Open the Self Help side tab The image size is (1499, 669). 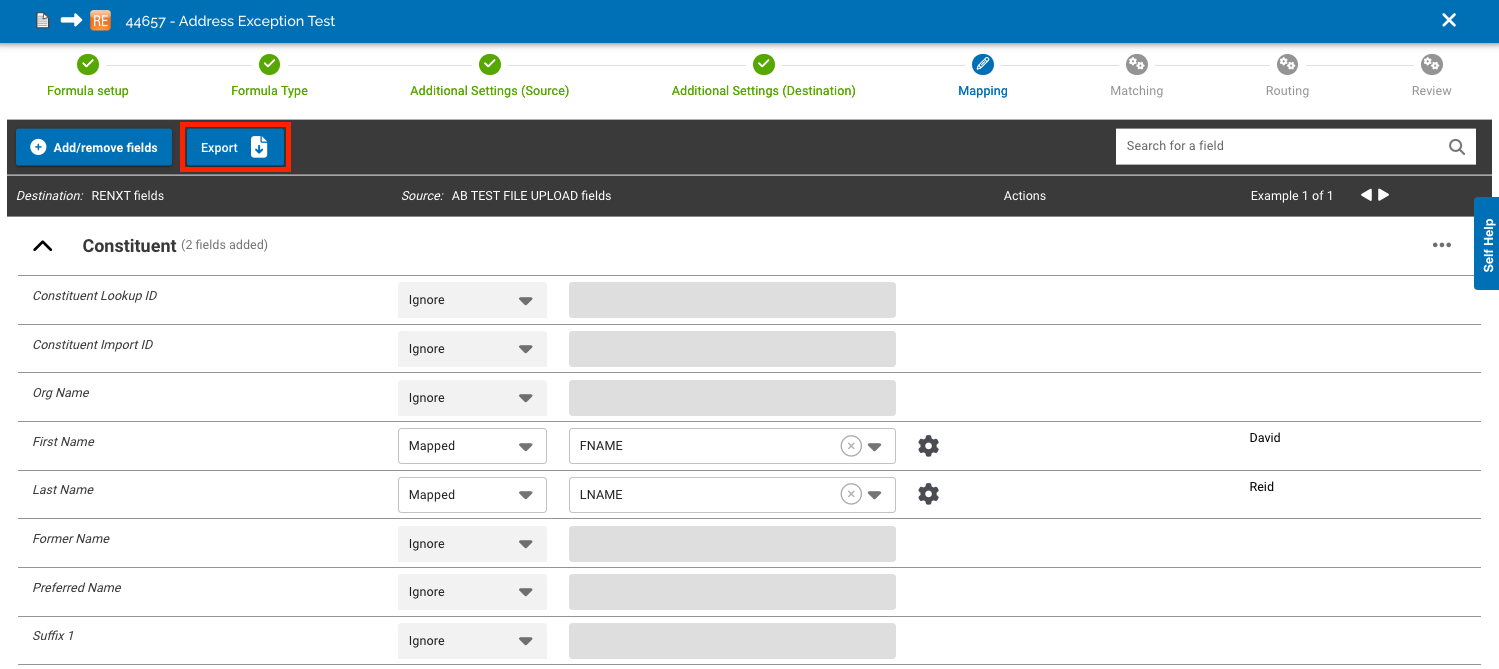(x=1487, y=243)
